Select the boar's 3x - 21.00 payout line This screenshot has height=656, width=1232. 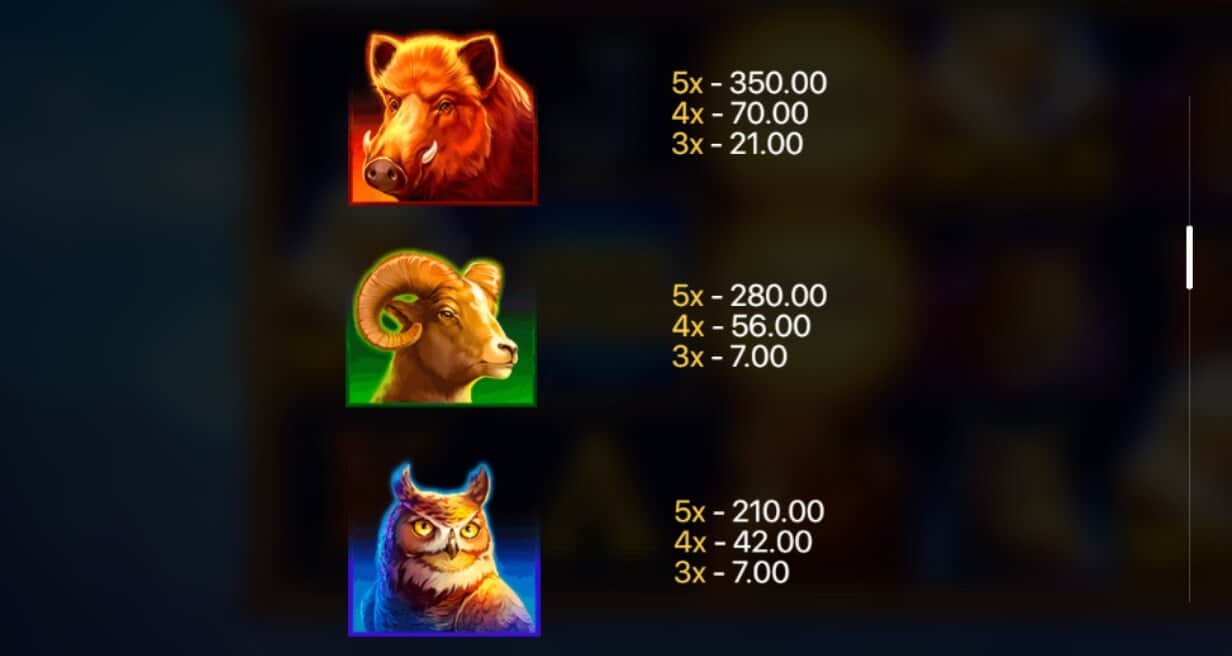tap(737, 144)
